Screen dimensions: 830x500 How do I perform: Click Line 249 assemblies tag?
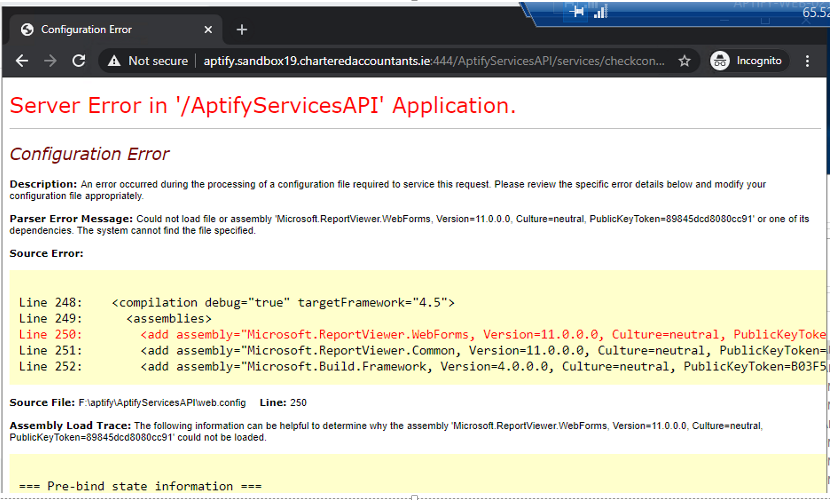(x=115, y=319)
